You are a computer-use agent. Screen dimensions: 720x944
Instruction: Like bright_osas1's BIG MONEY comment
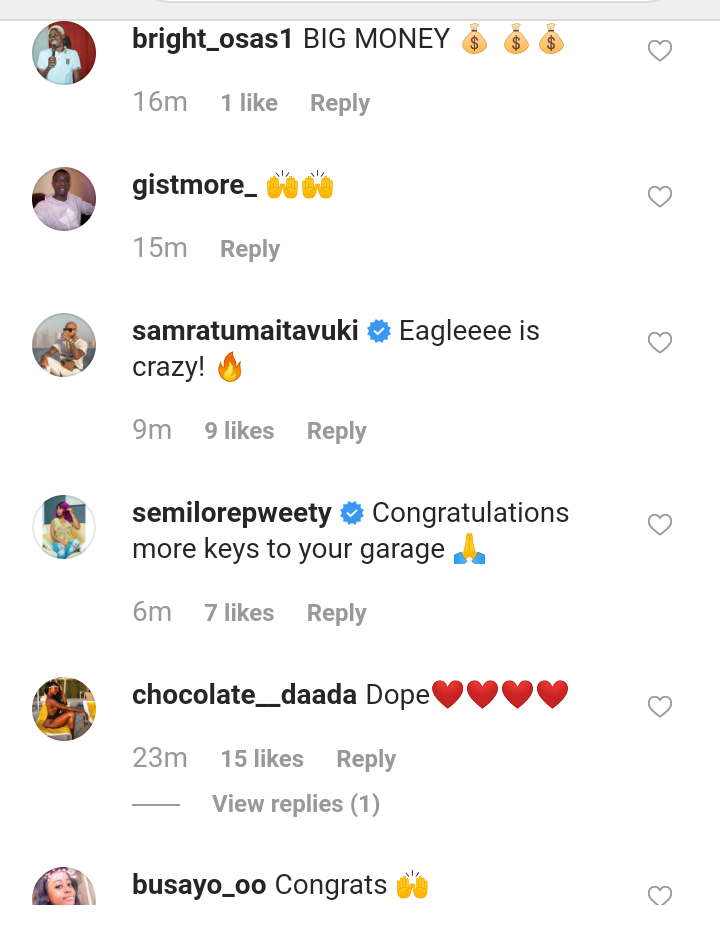pos(659,51)
